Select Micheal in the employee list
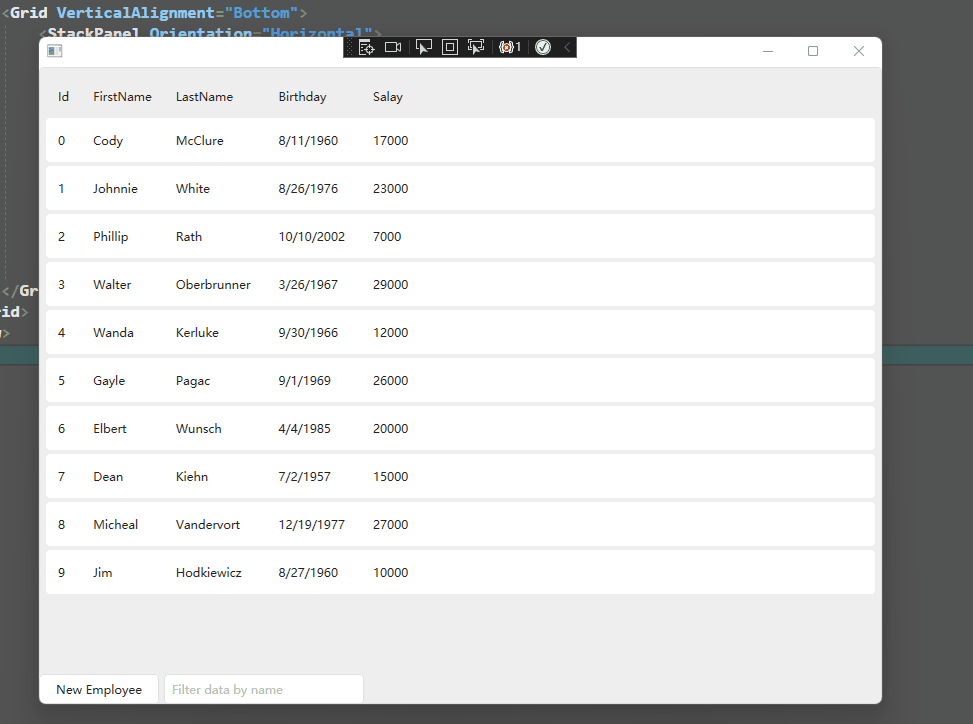 tap(115, 525)
